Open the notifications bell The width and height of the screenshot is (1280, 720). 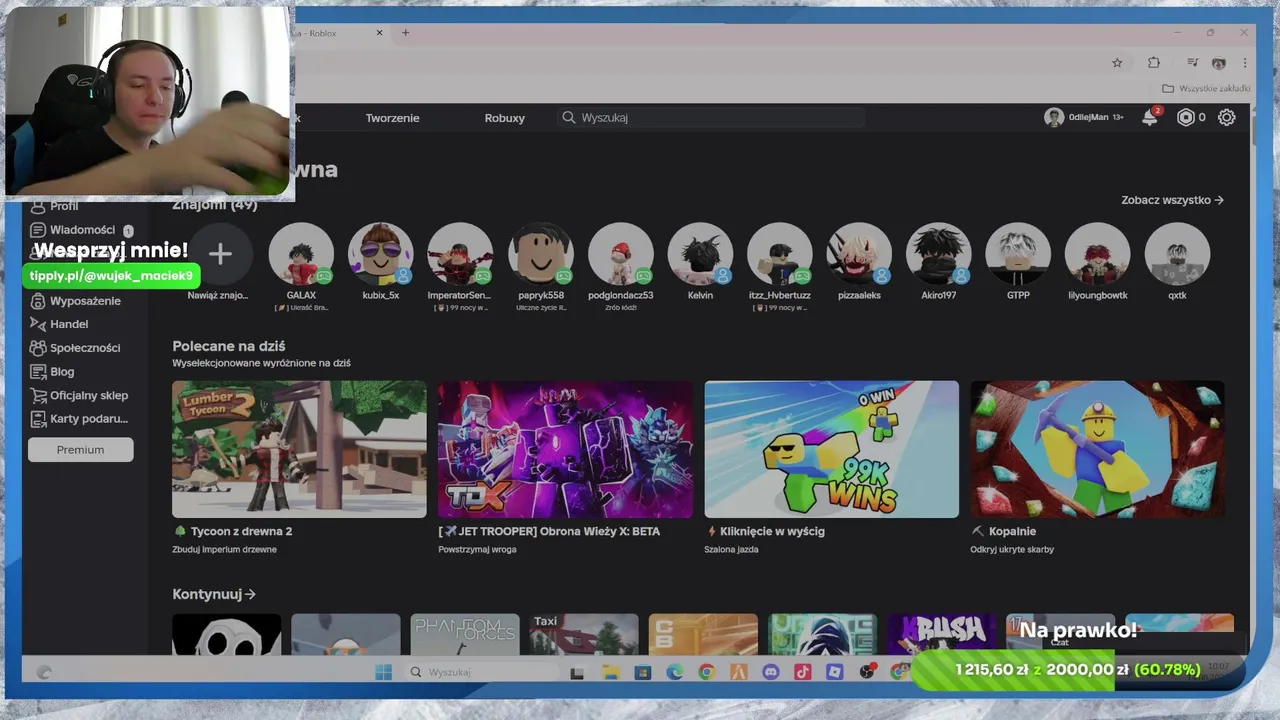tap(1150, 117)
